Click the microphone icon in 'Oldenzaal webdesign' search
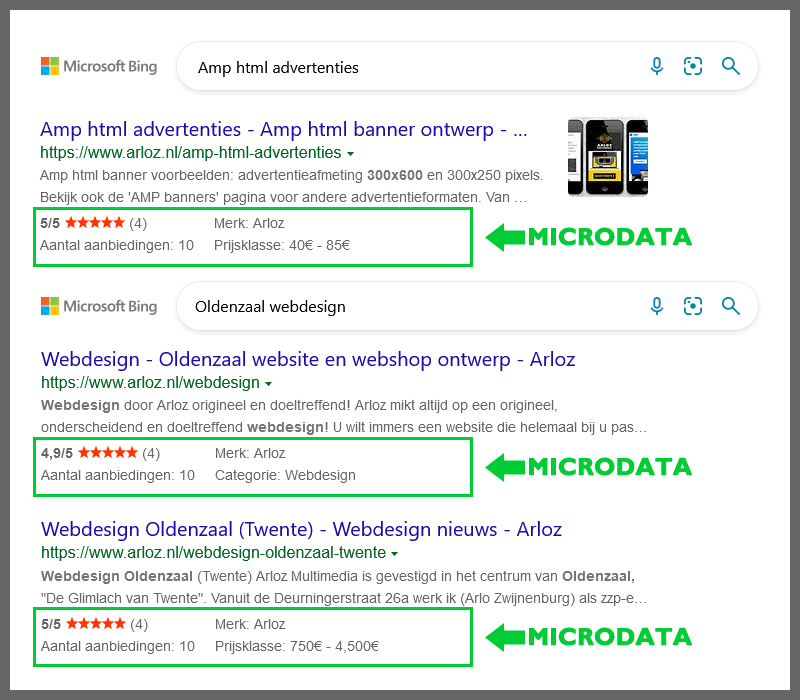This screenshot has width=800, height=700. [x=657, y=306]
